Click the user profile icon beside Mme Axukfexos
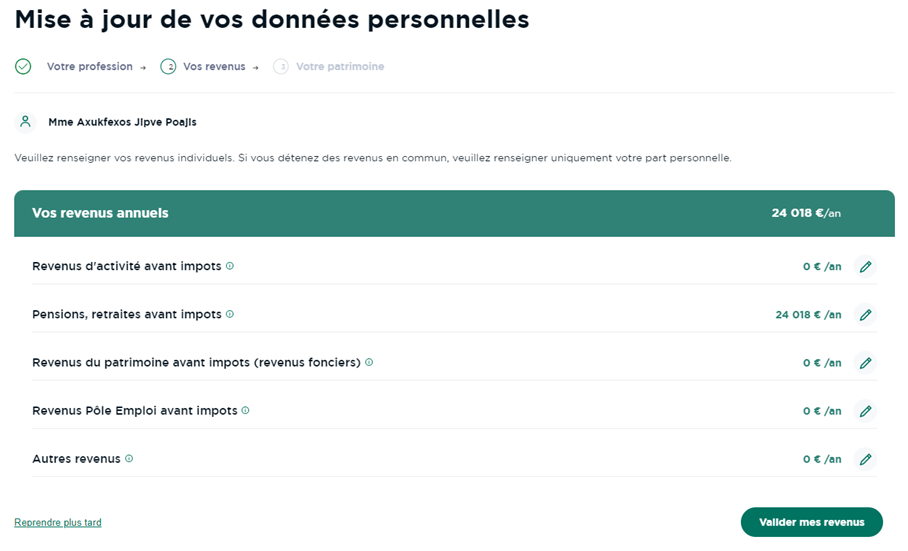 coord(25,122)
